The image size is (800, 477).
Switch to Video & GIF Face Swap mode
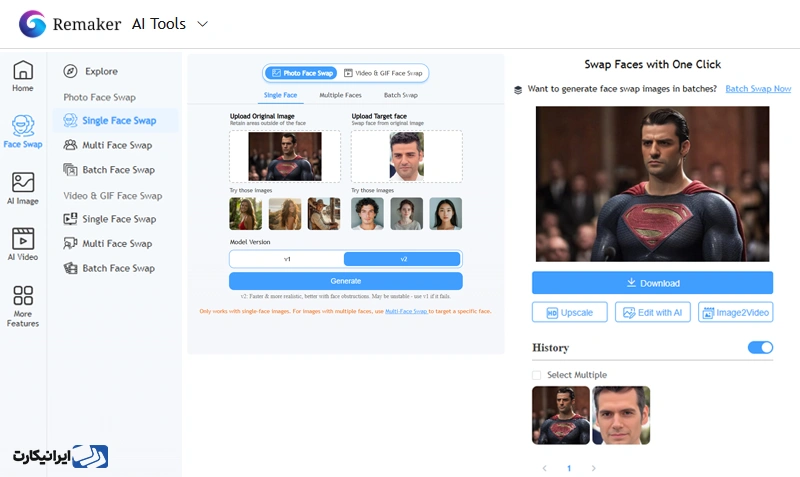pos(383,73)
